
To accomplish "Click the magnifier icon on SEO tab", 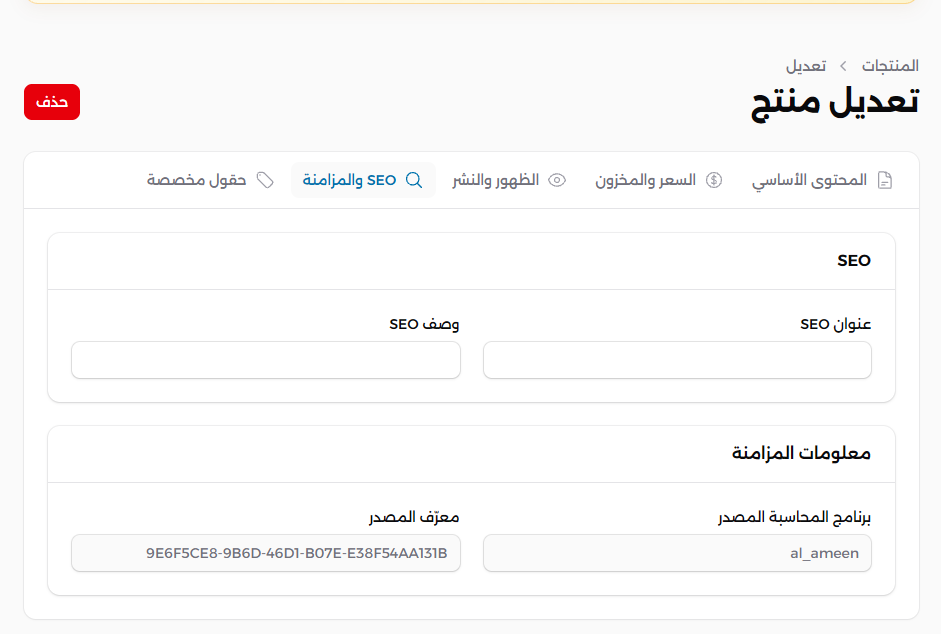I will tap(414, 180).
